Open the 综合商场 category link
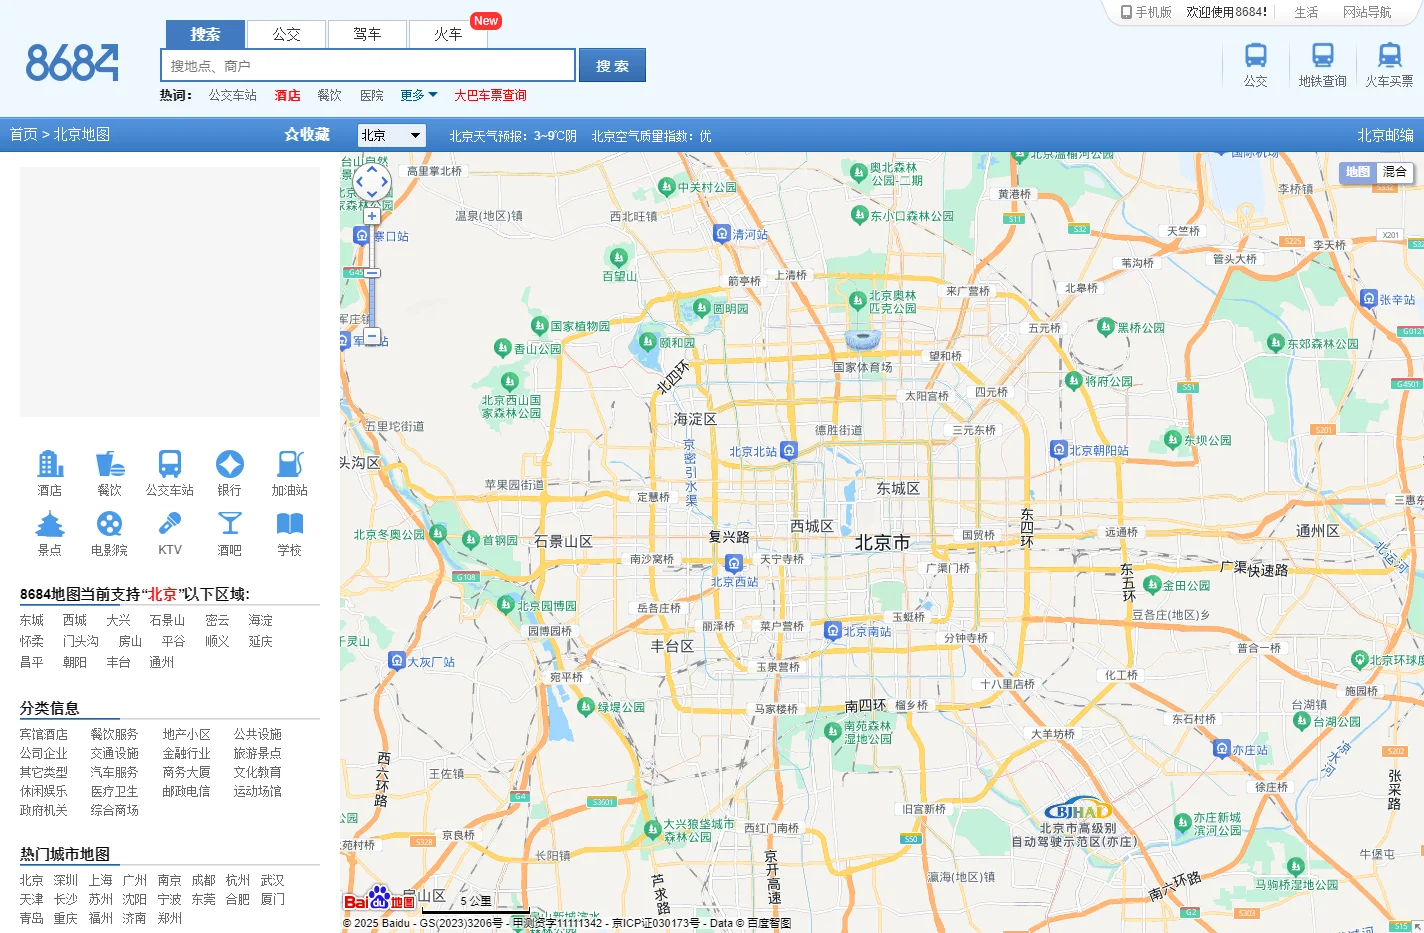This screenshot has height=933, width=1424. [x=115, y=810]
